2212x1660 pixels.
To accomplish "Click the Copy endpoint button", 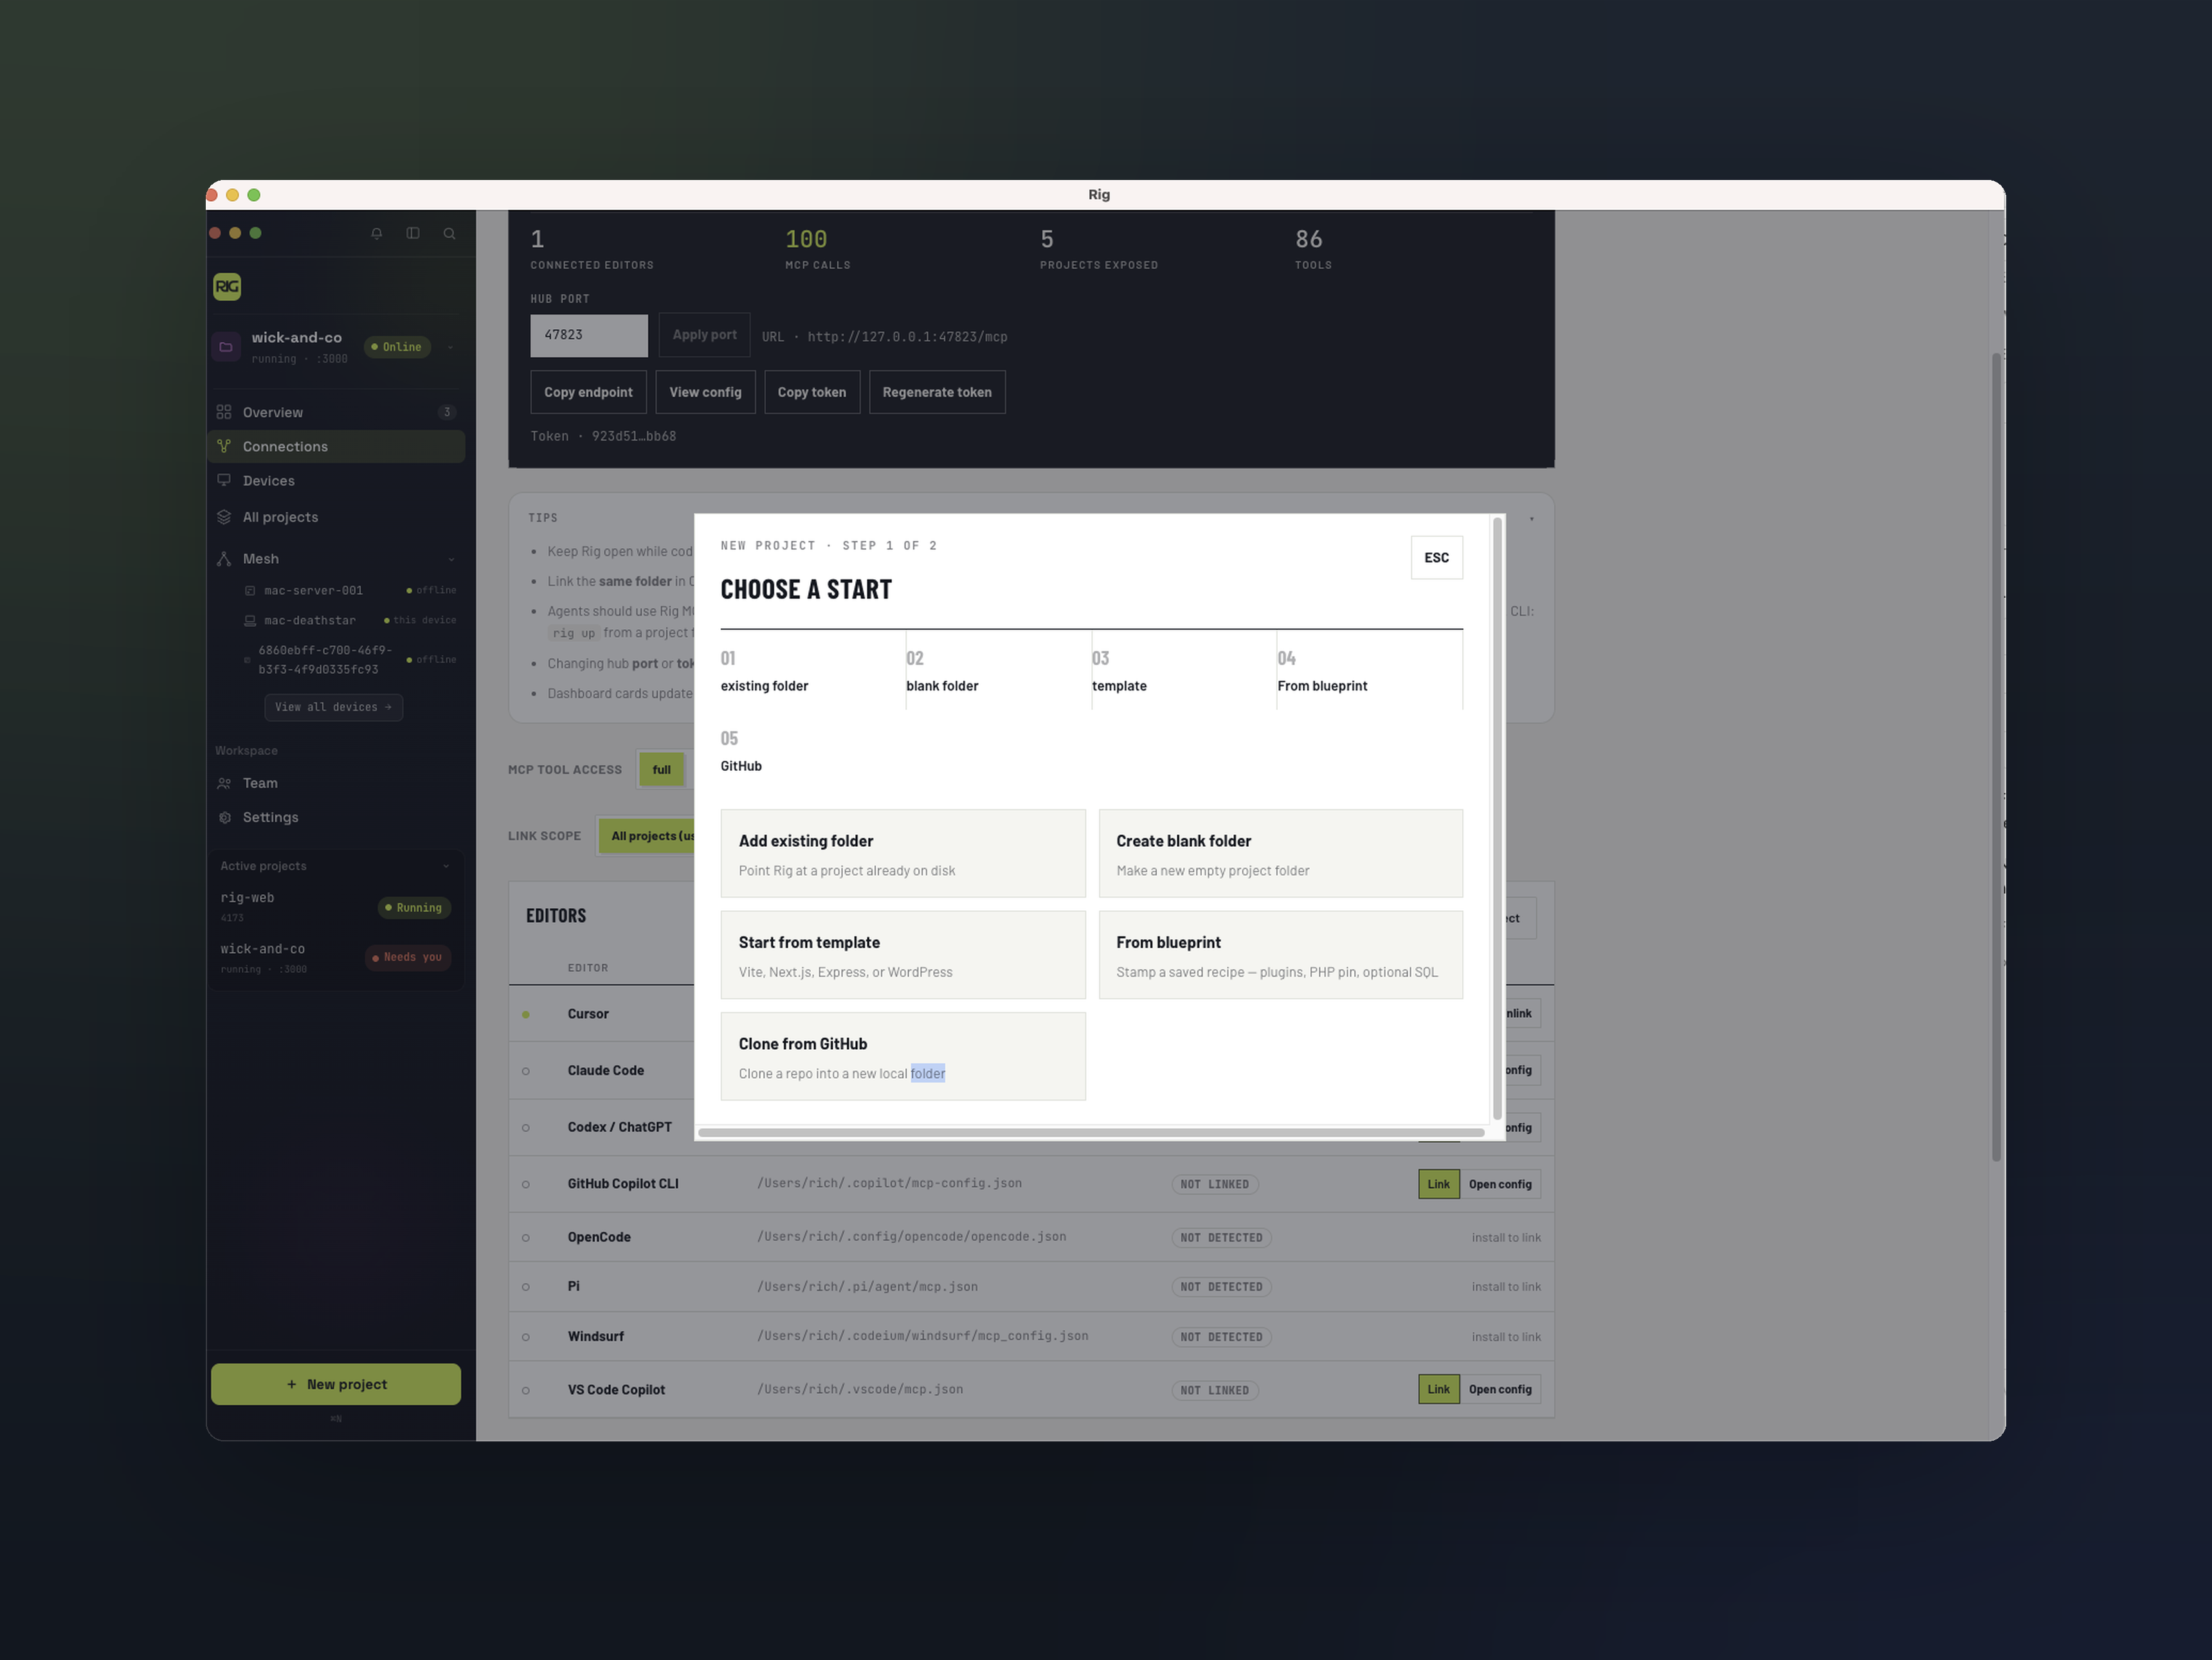I will pos(588,392).
